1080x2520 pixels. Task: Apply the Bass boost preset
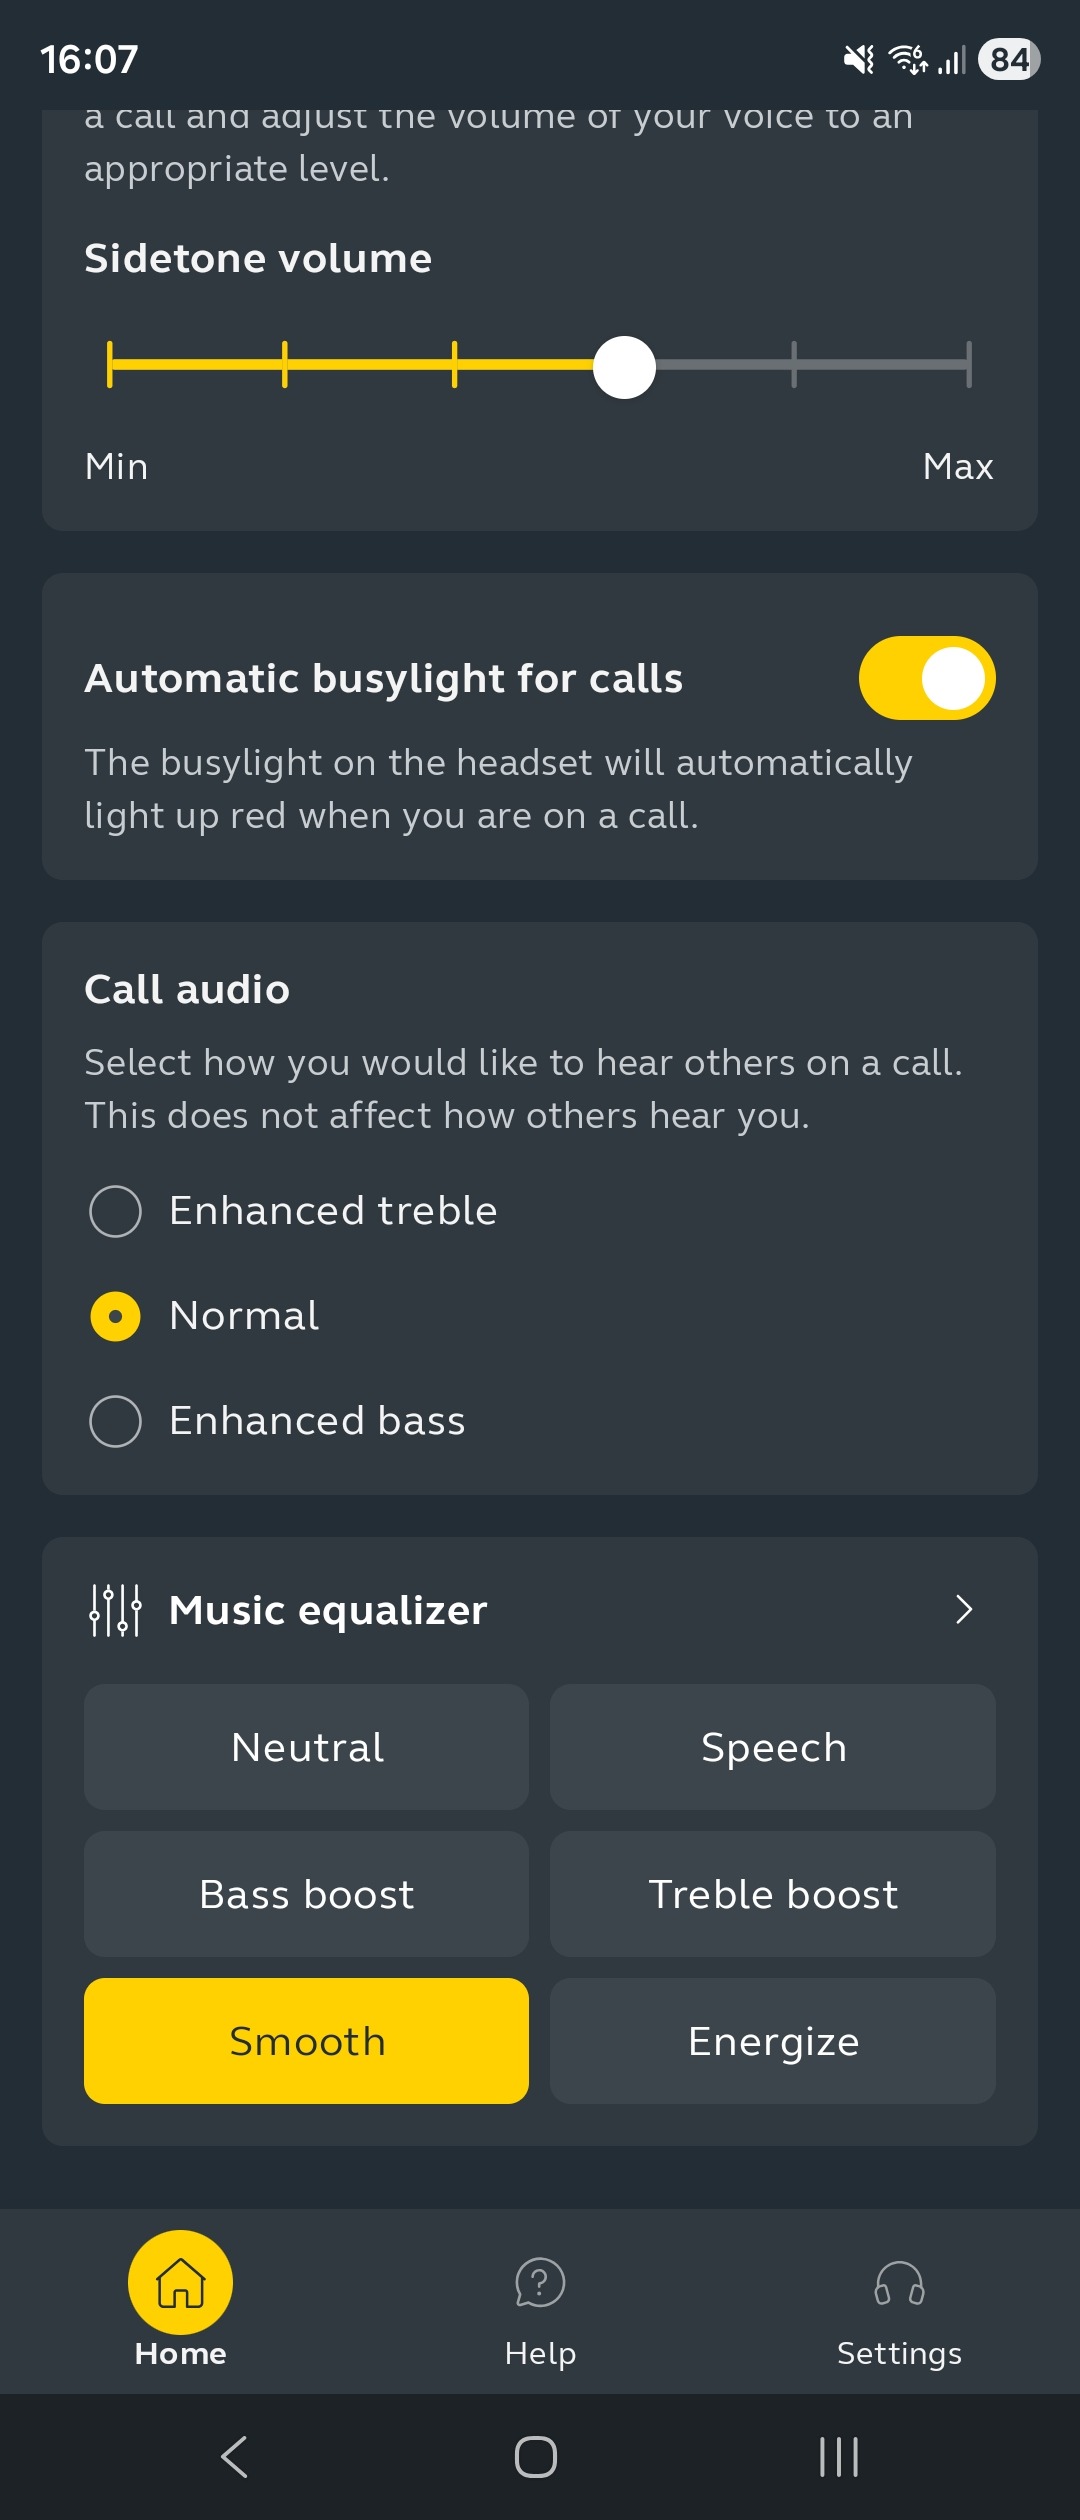coord(307,1894)
